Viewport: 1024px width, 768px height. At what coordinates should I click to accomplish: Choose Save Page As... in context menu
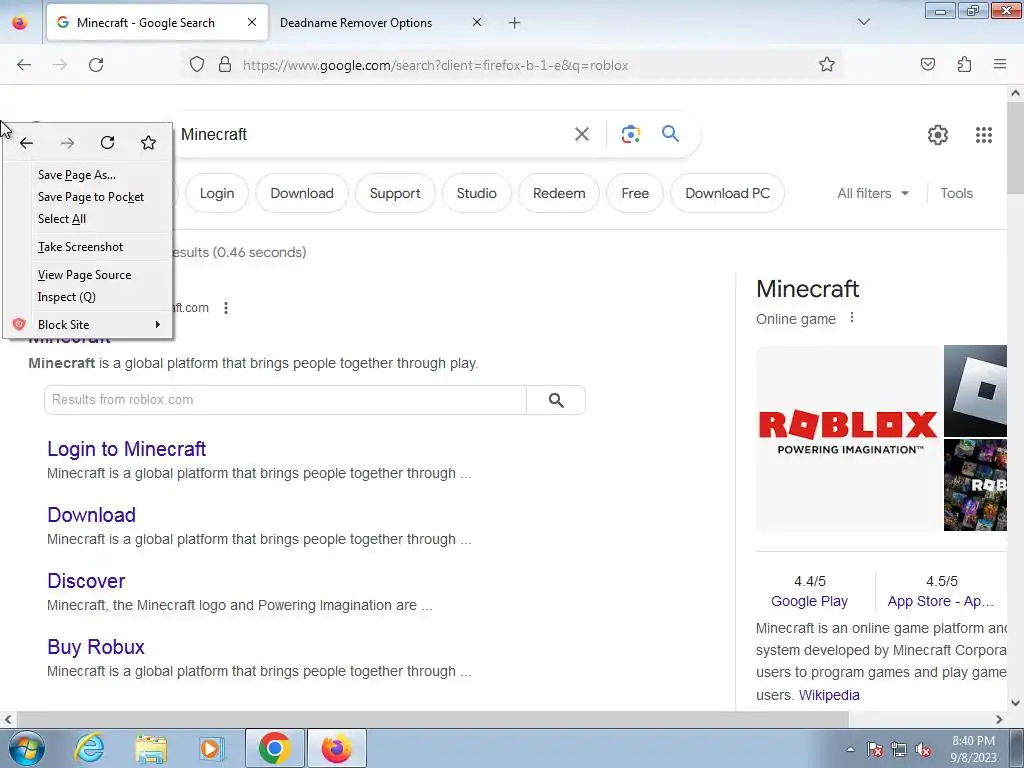[88, 175]
